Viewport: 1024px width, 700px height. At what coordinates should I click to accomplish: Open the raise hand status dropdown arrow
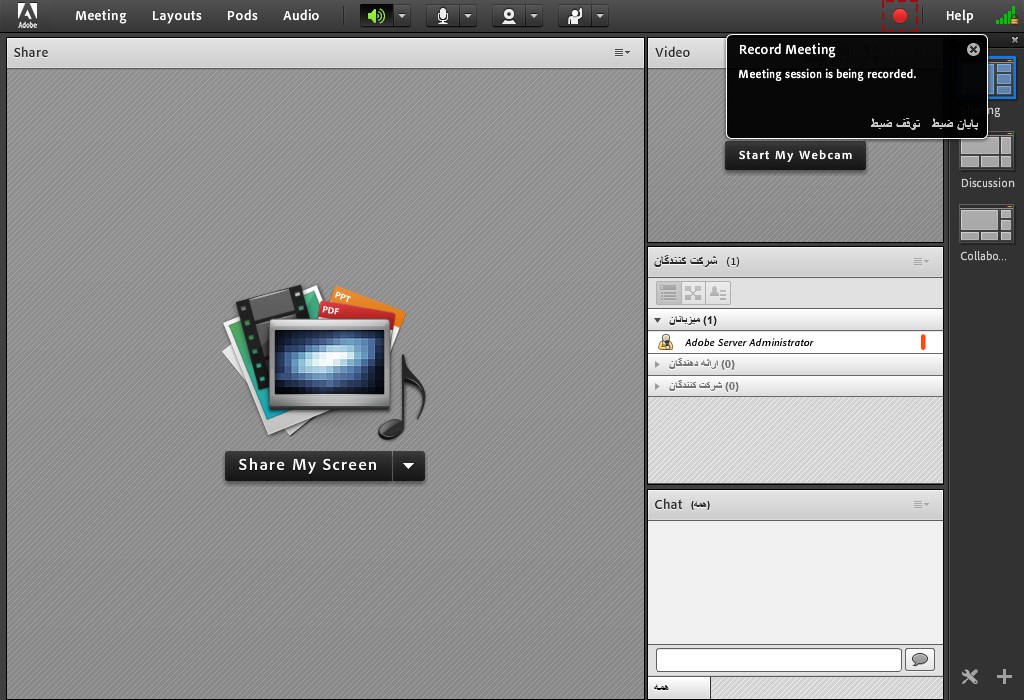click(x=600, y=16)
